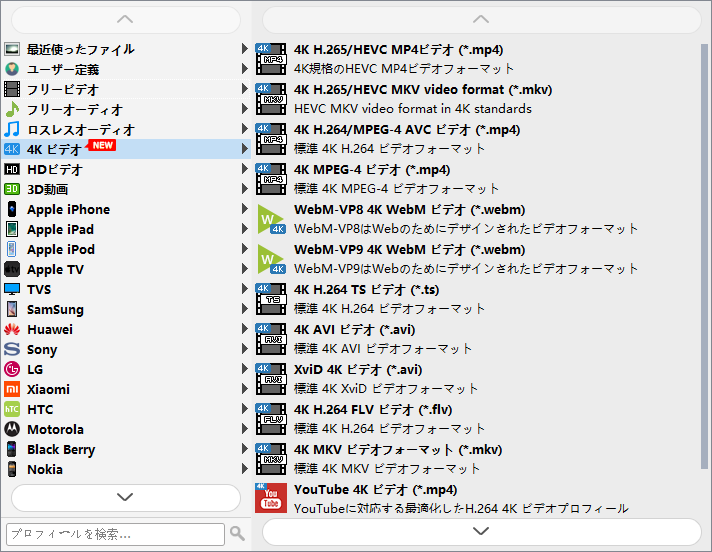
Task: Expand the Black Berry submenu arrow
Action: point(244,448)
